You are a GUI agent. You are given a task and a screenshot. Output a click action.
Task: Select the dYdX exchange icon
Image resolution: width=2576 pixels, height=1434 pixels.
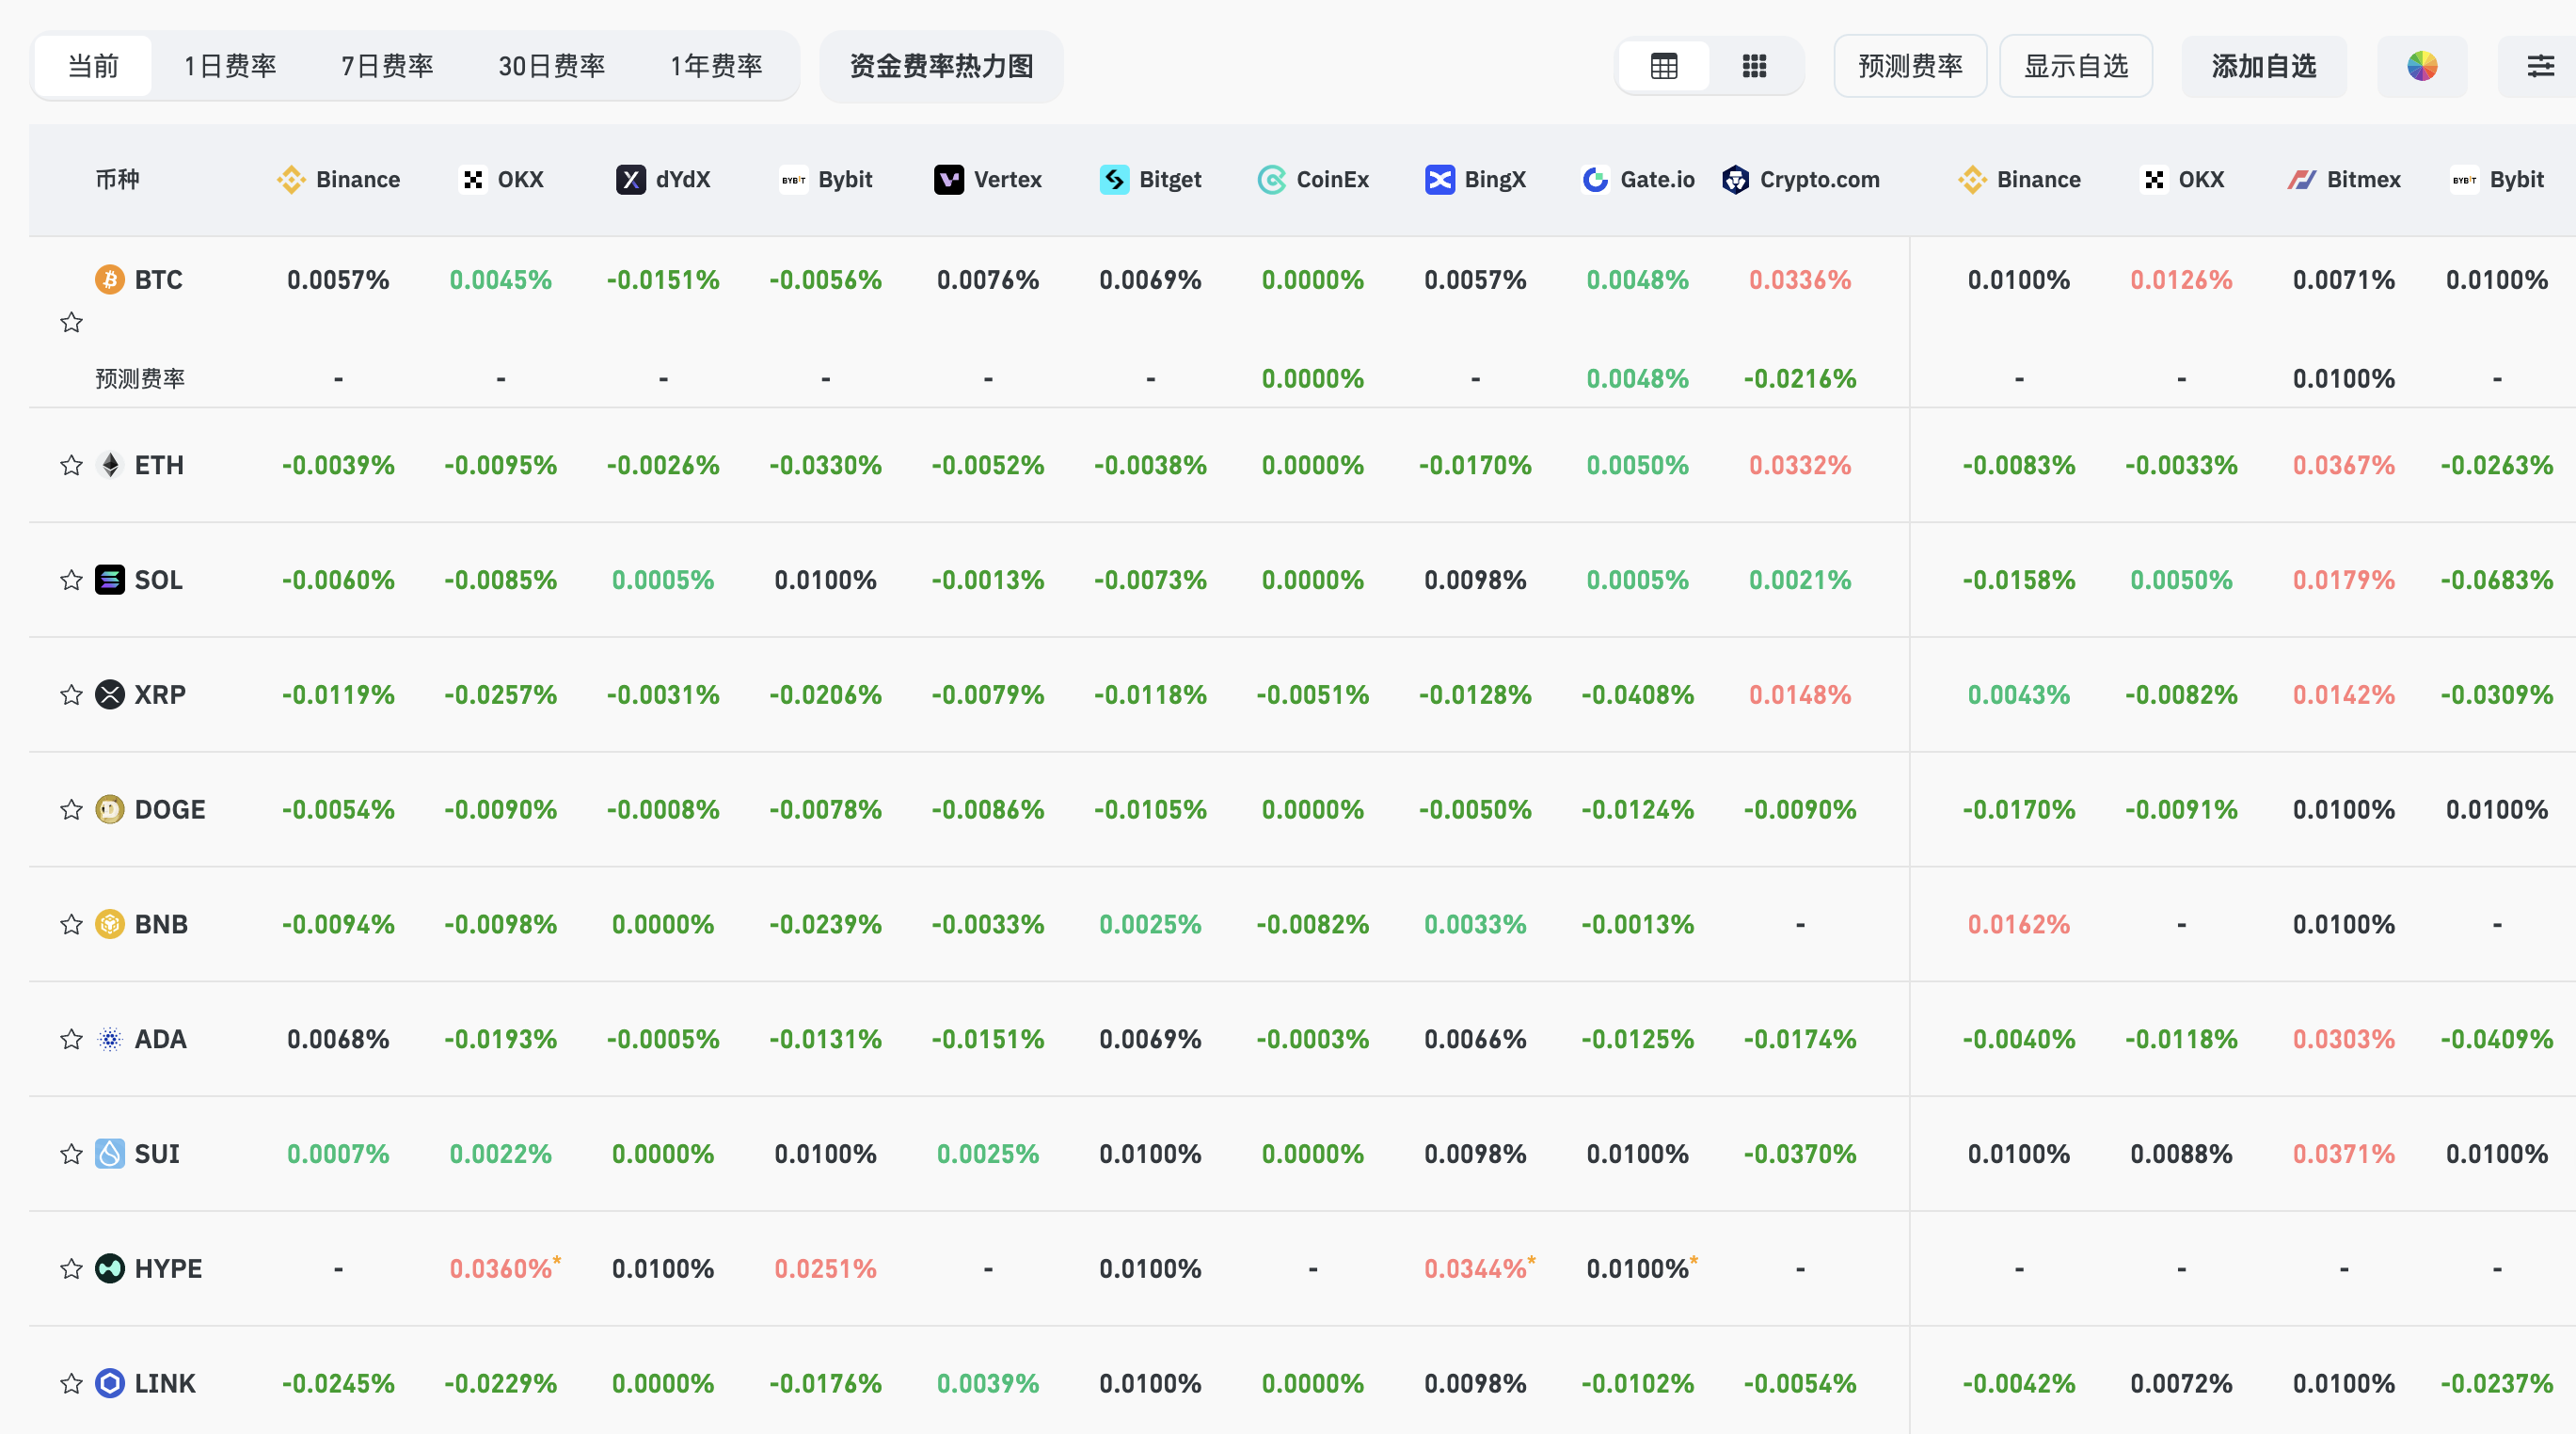tap(631, 180)
